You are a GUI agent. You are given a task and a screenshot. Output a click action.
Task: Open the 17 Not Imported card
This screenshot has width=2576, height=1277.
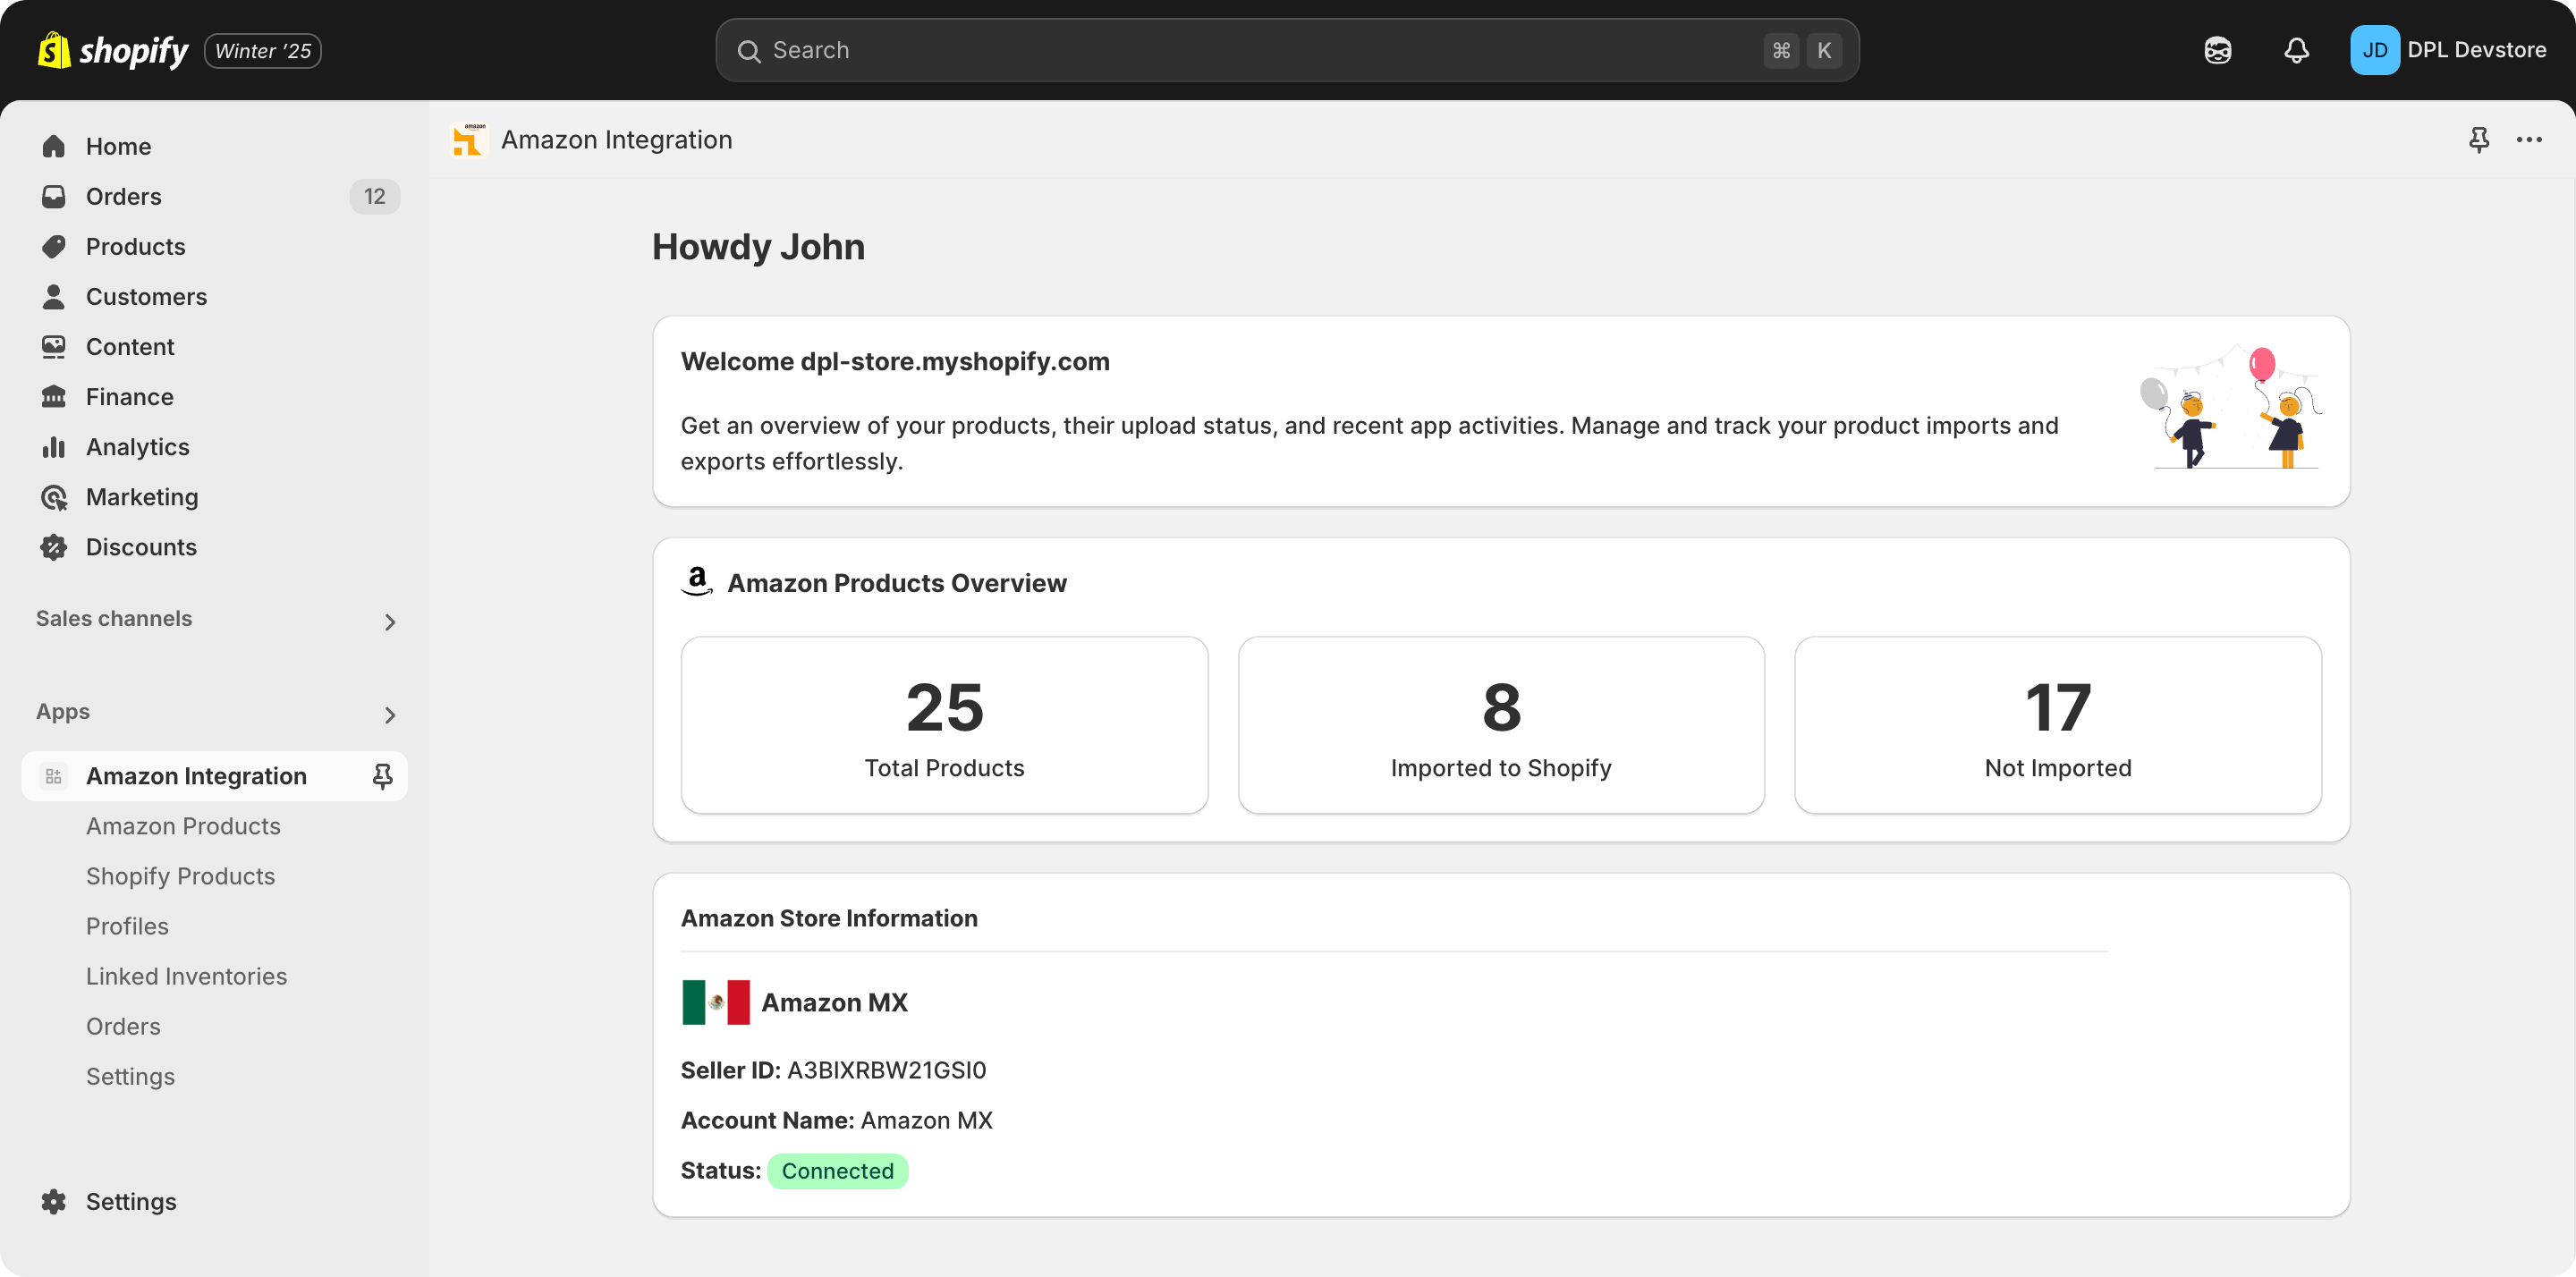click(2057, 725)
